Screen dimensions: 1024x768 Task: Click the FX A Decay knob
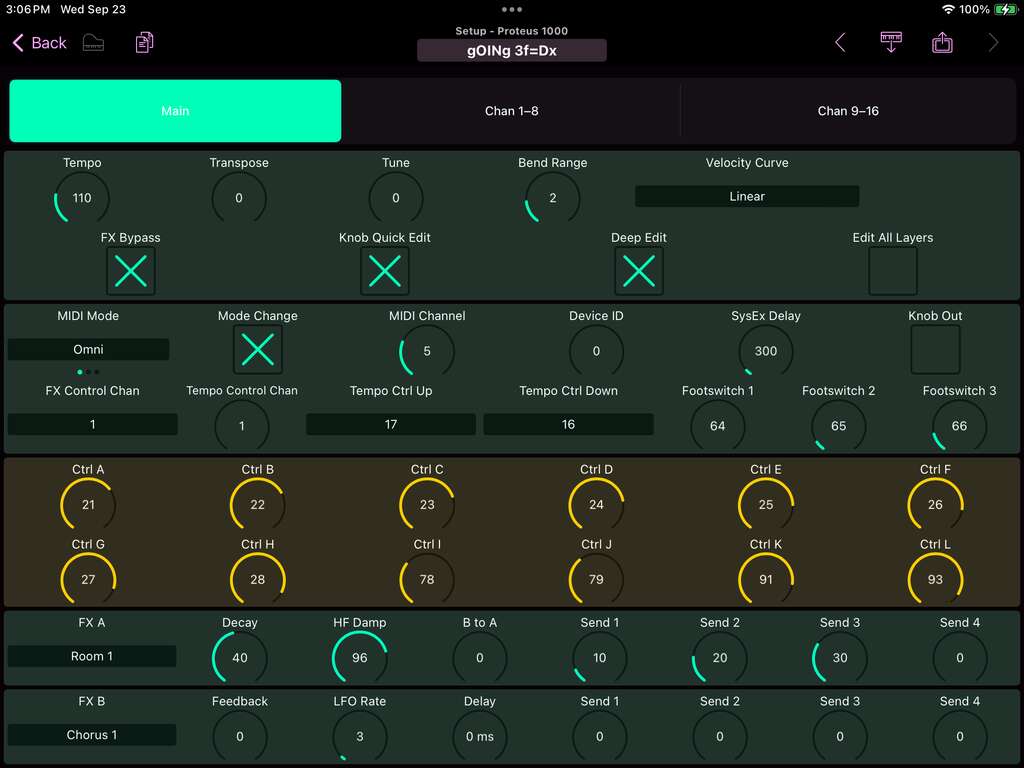[240, 658]
